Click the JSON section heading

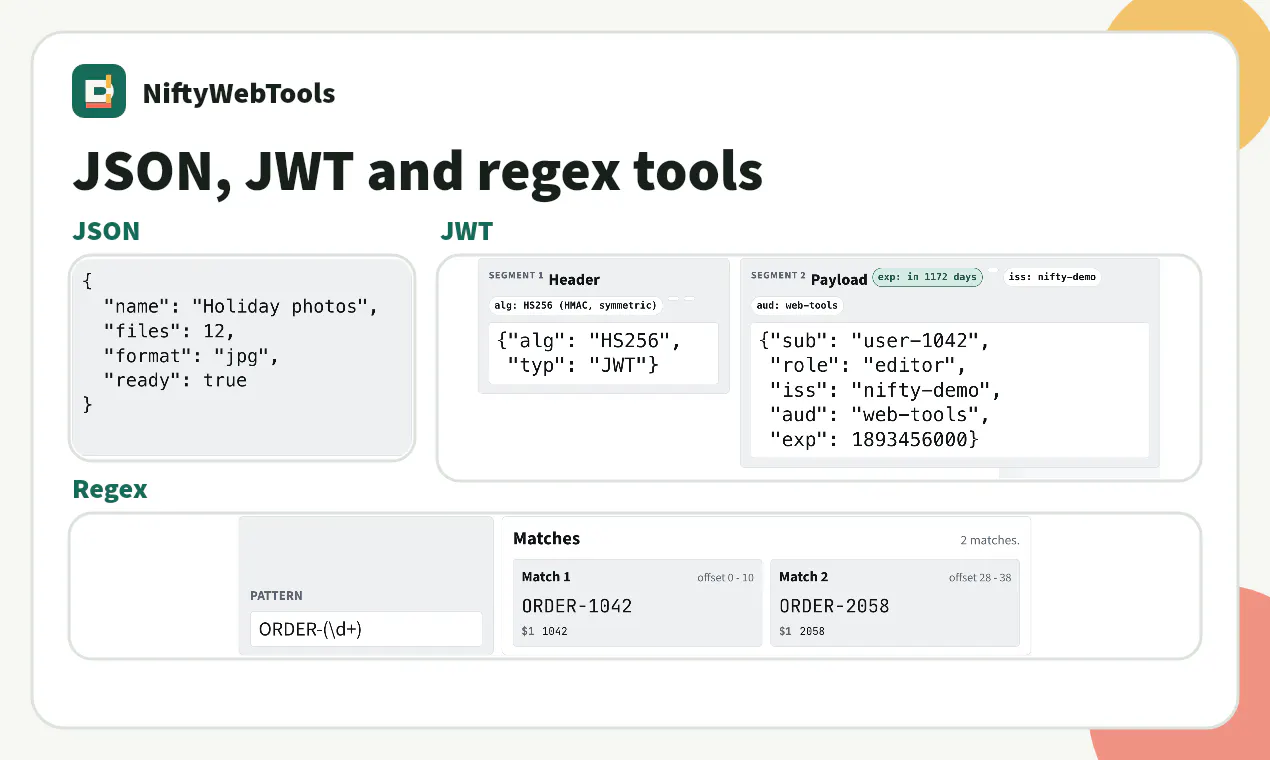(106, 231)
